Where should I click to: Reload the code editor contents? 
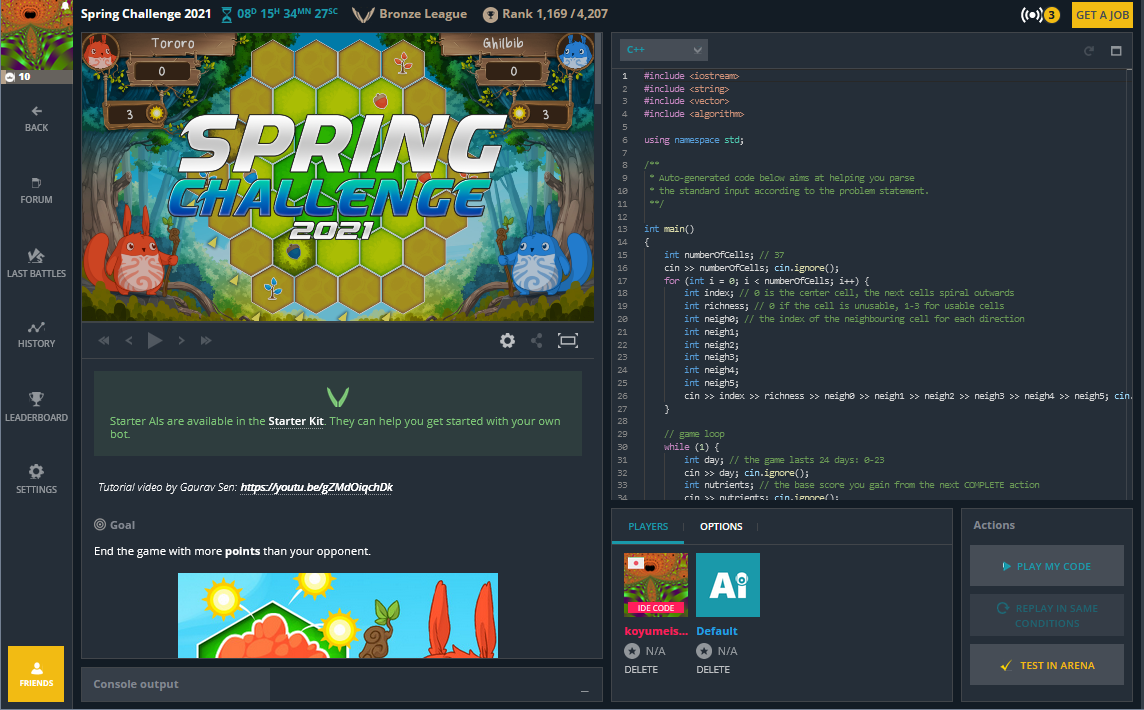[x=1089, y=51]
